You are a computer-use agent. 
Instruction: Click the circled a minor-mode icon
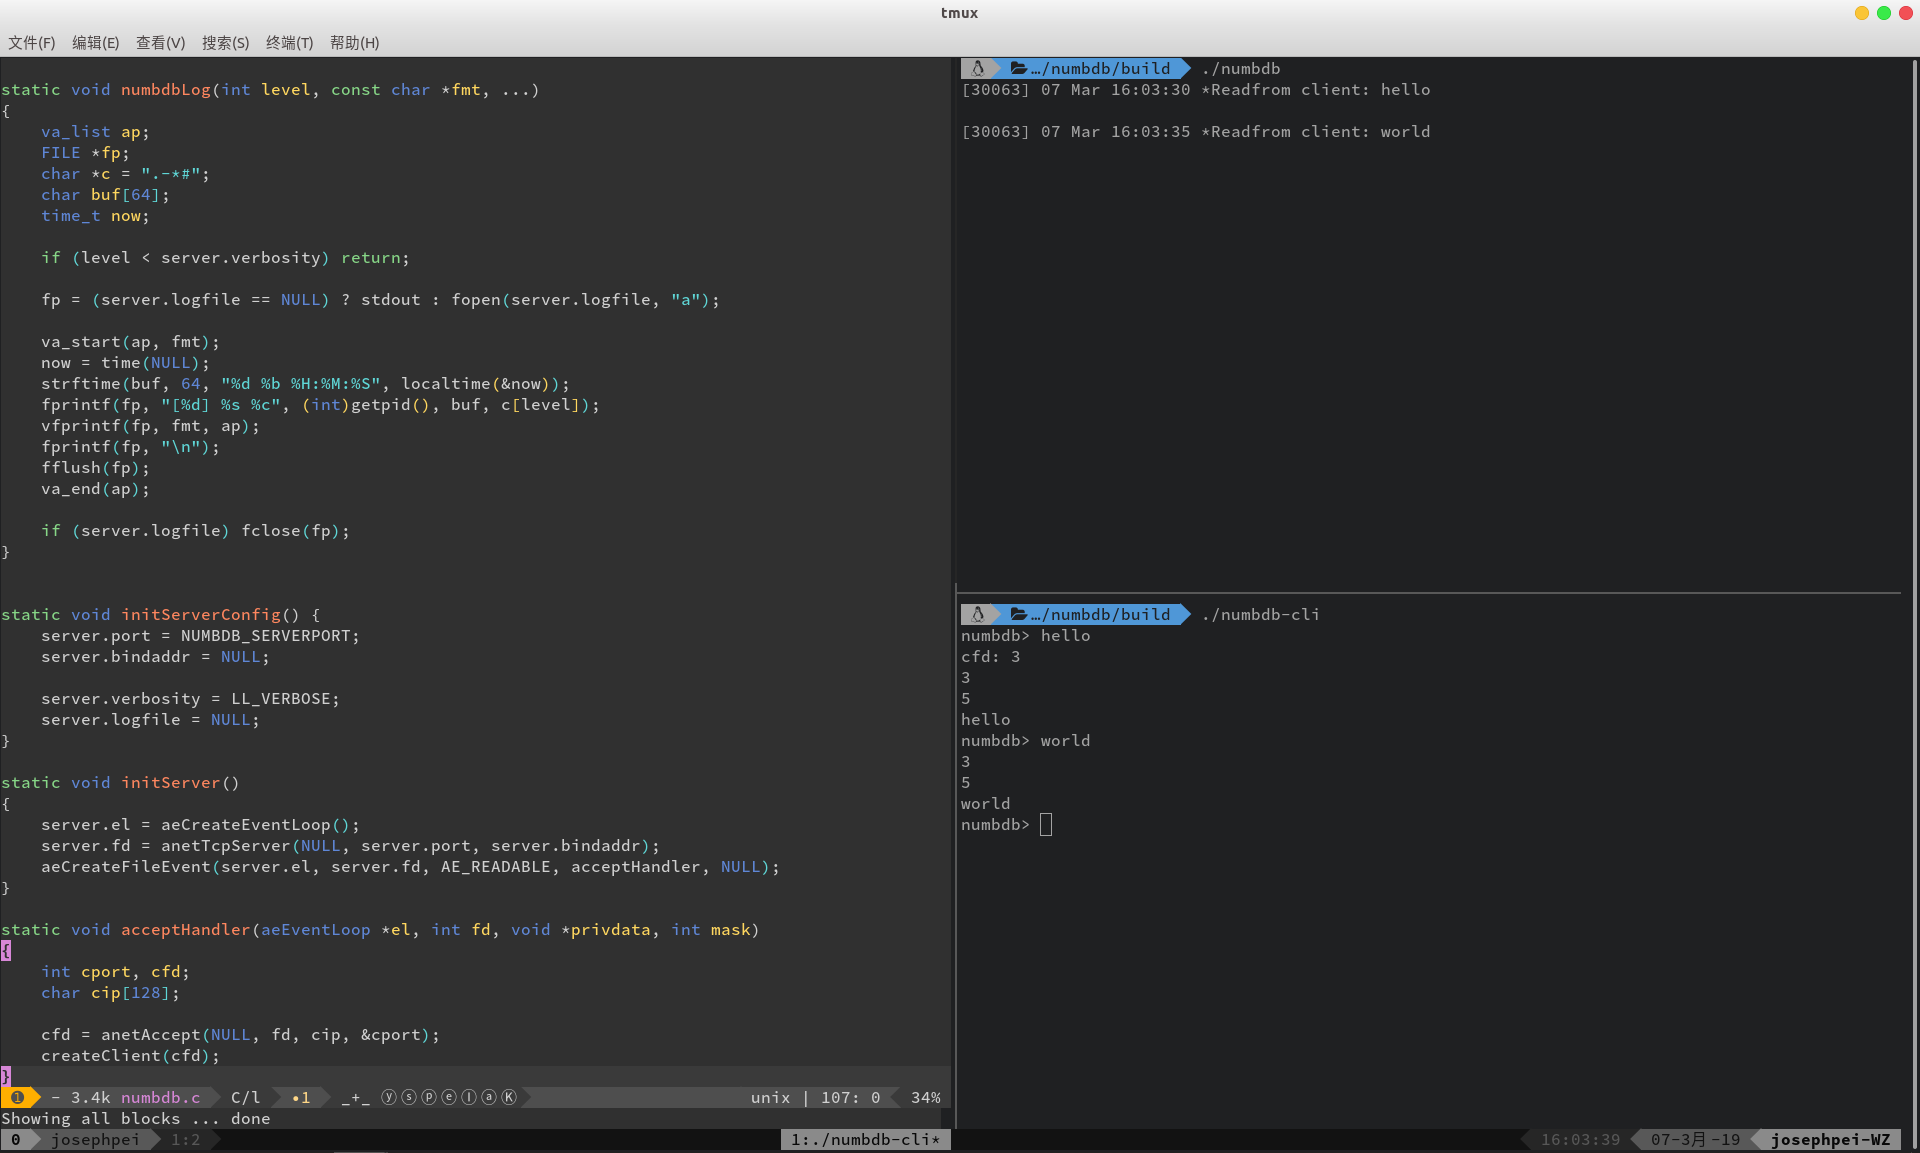click(x=489, y=1097)
